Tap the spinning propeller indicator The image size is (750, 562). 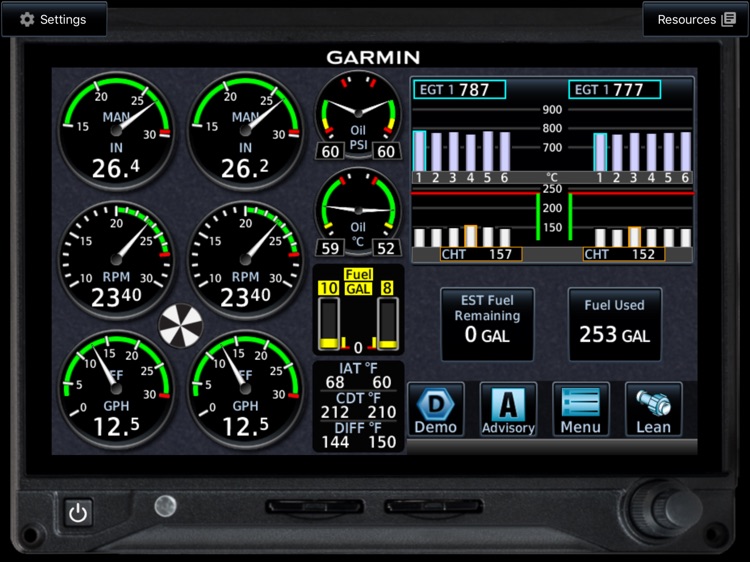point(181,325)
